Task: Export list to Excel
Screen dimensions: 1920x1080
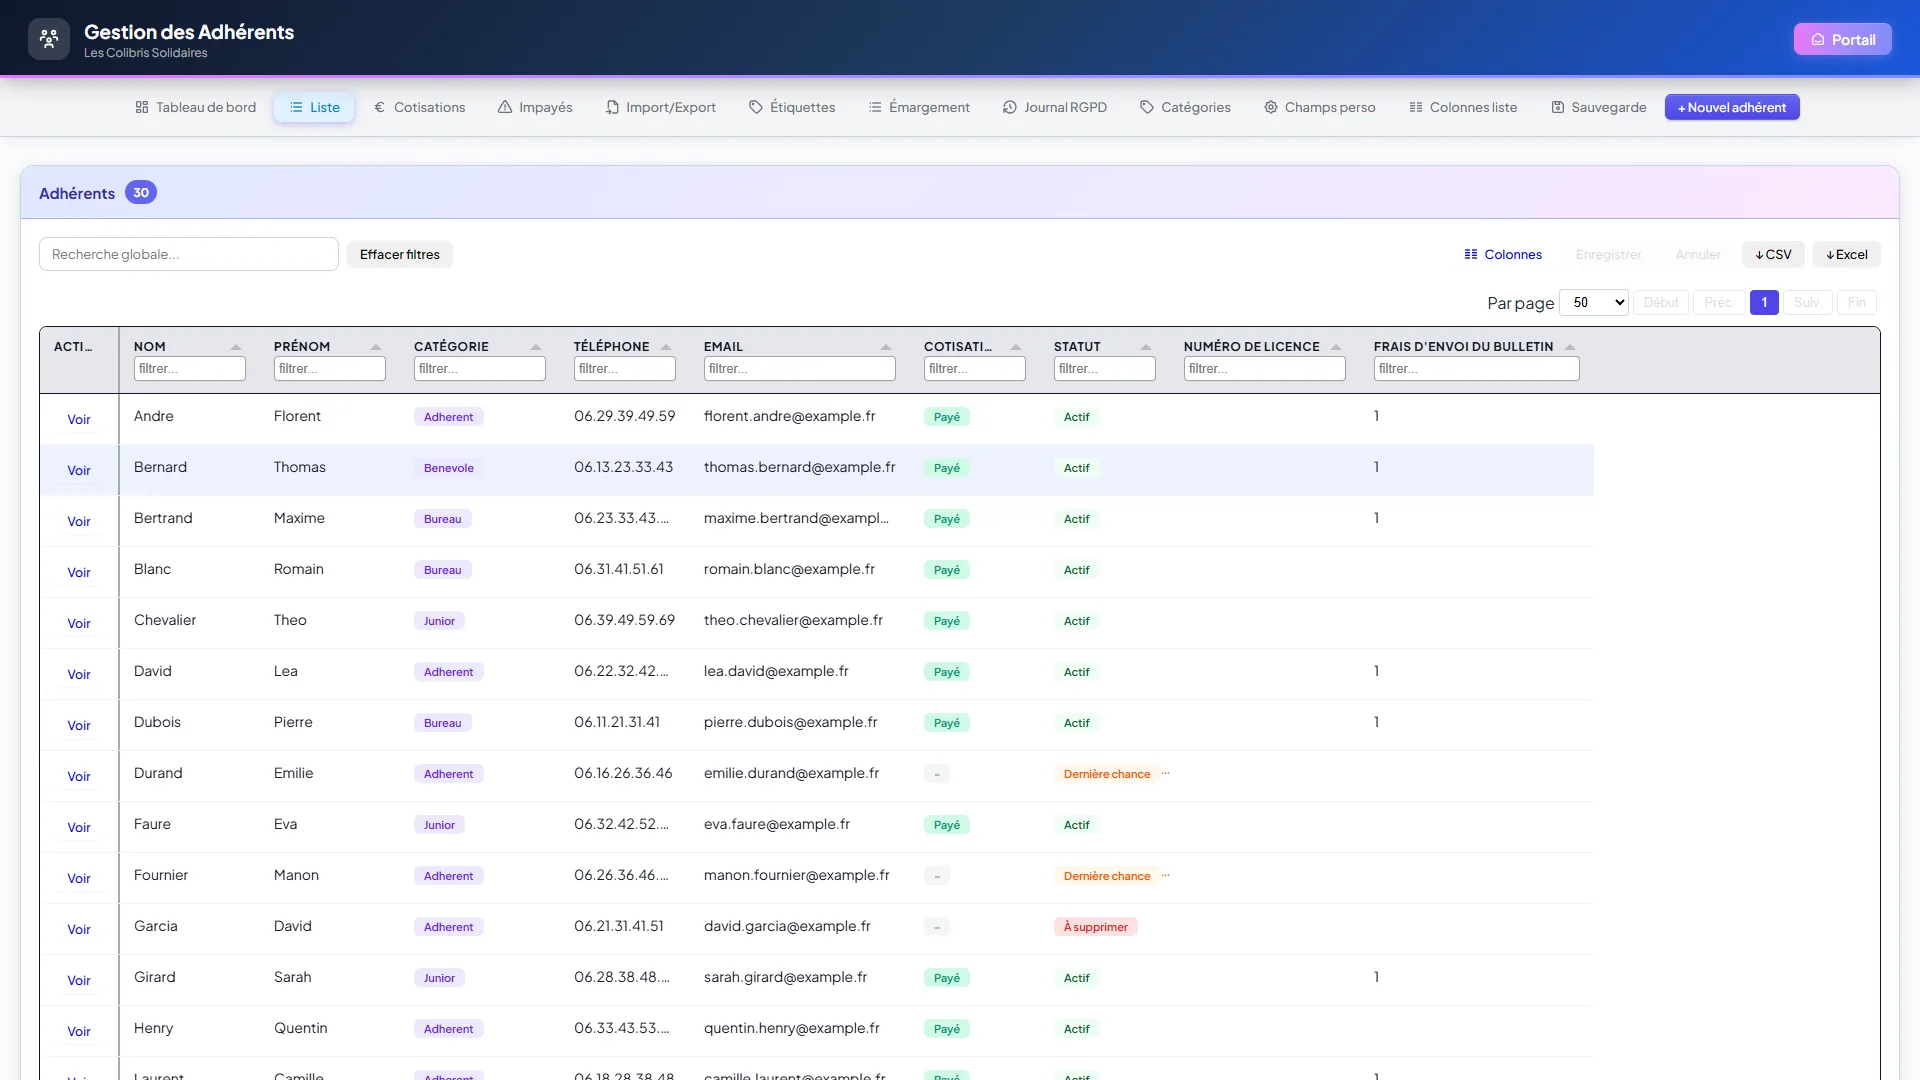Action: coord(1847,254)
